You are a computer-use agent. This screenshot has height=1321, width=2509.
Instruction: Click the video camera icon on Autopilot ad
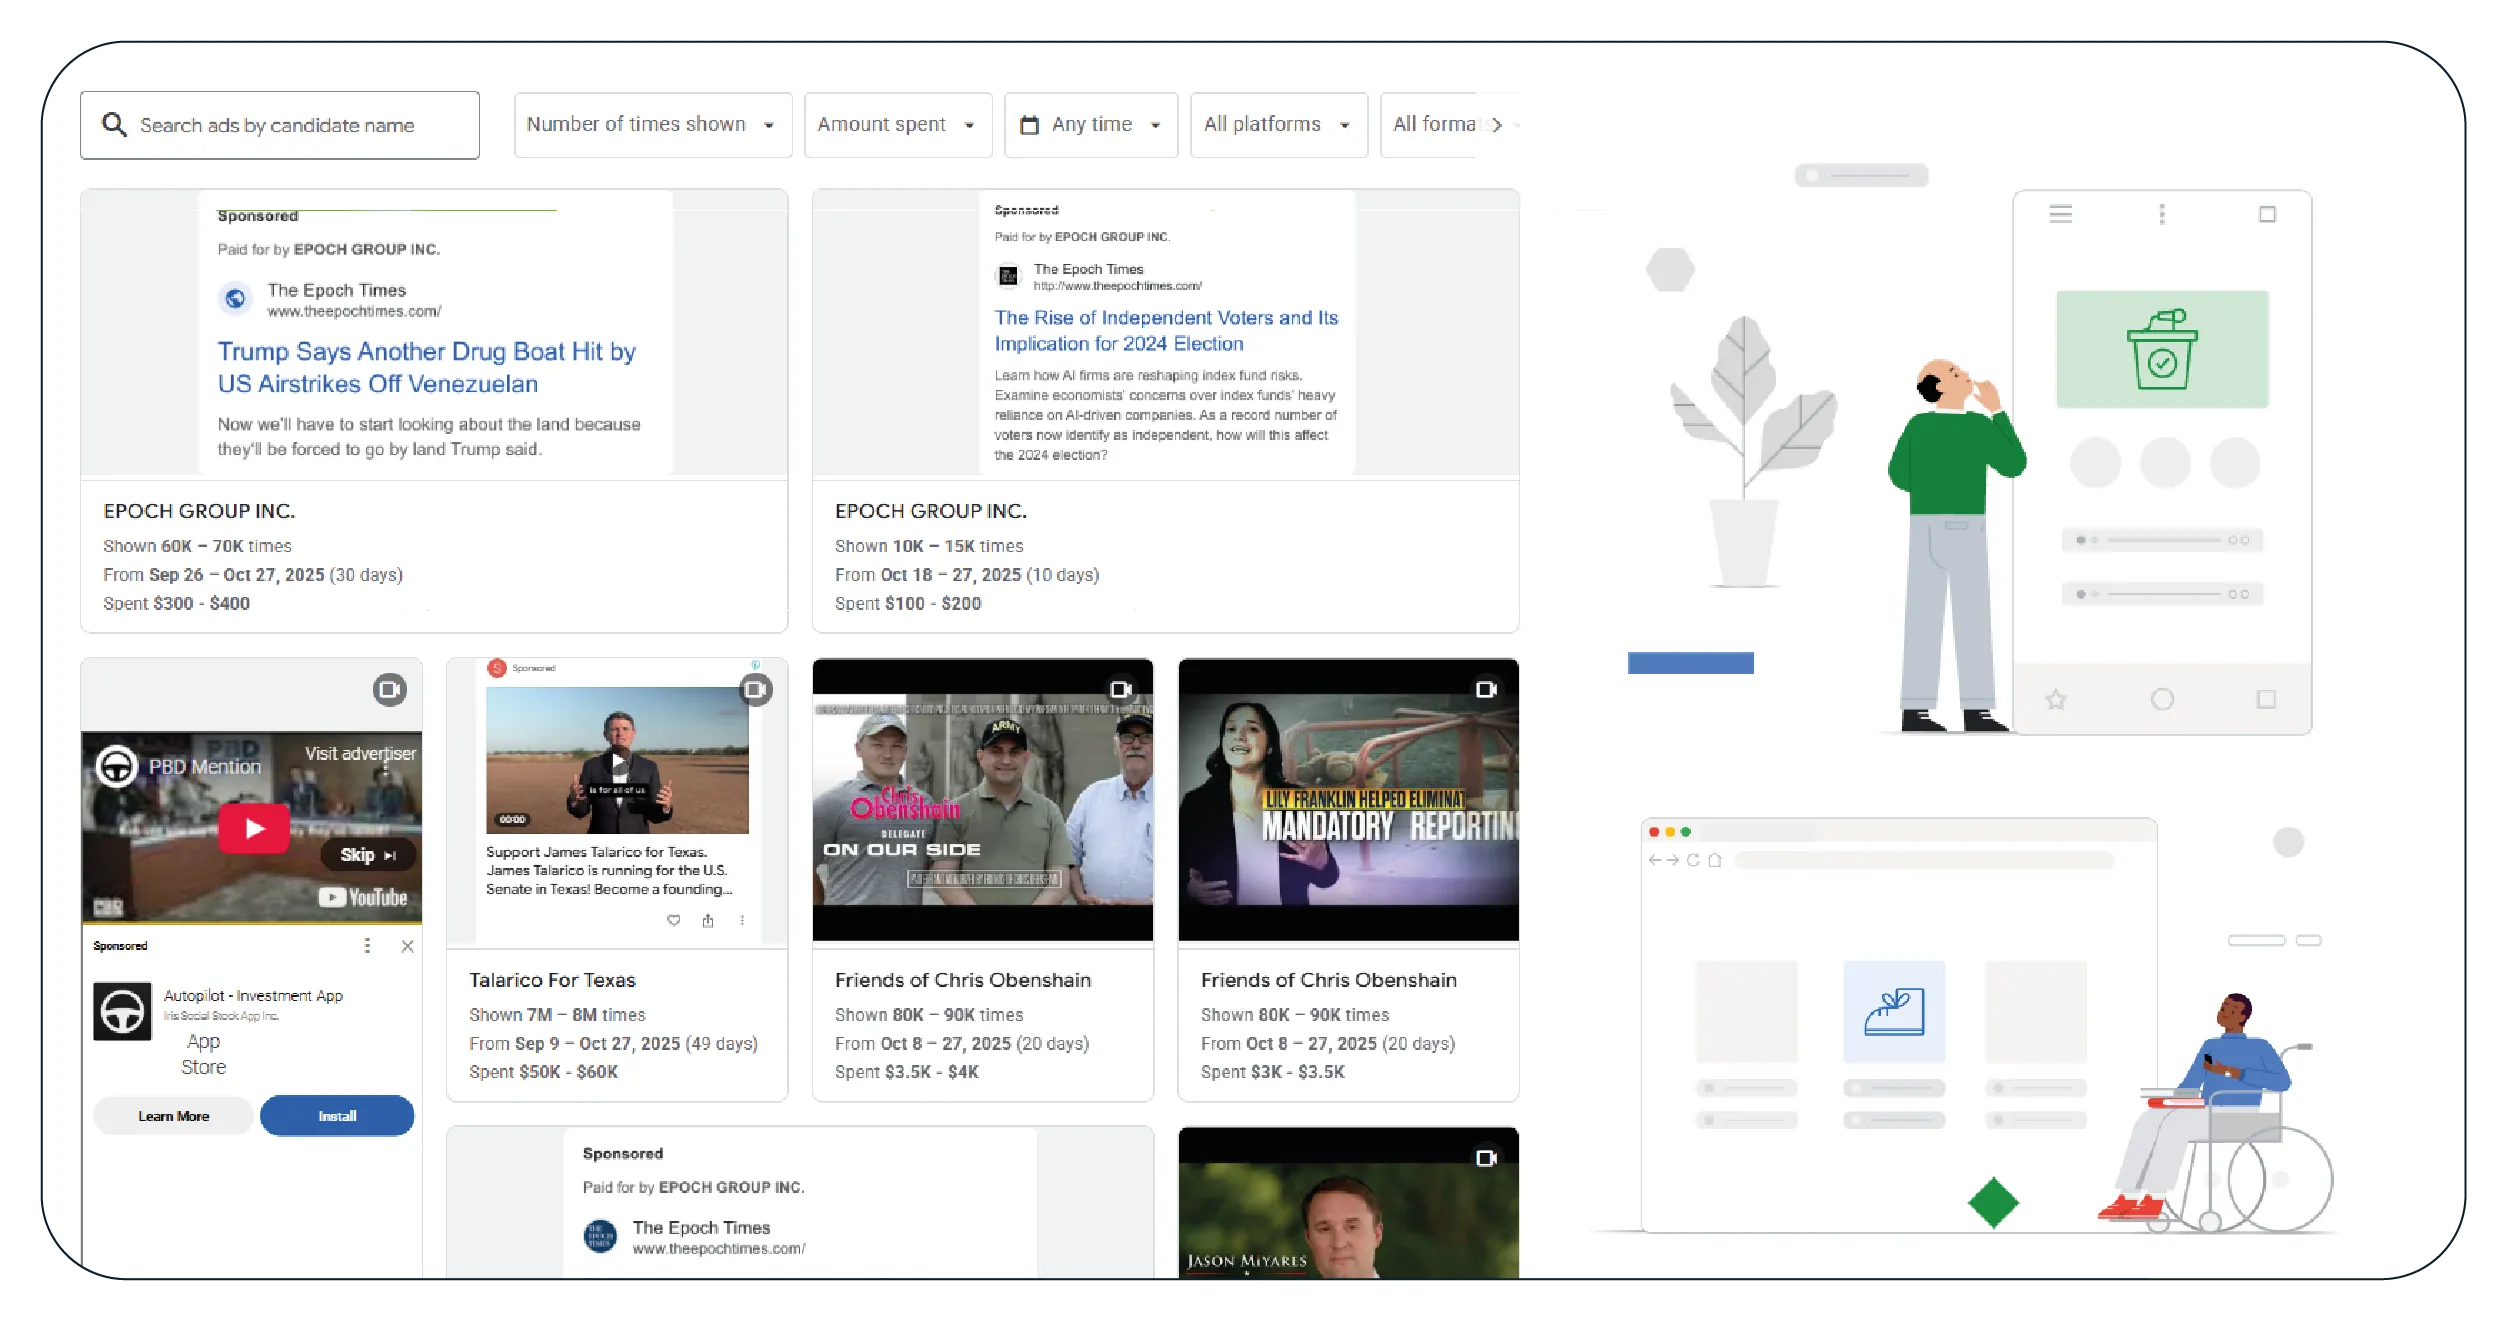pyautogui.click(x=390, y=689)
